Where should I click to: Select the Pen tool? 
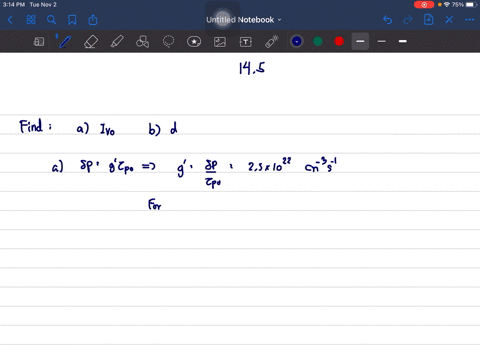tap(65, 42)
